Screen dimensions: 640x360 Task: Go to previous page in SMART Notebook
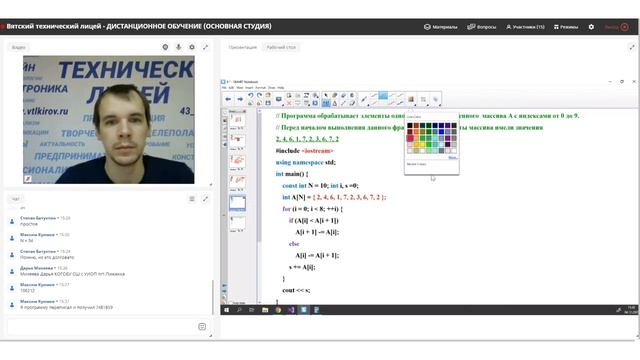(x=228, y=99)
